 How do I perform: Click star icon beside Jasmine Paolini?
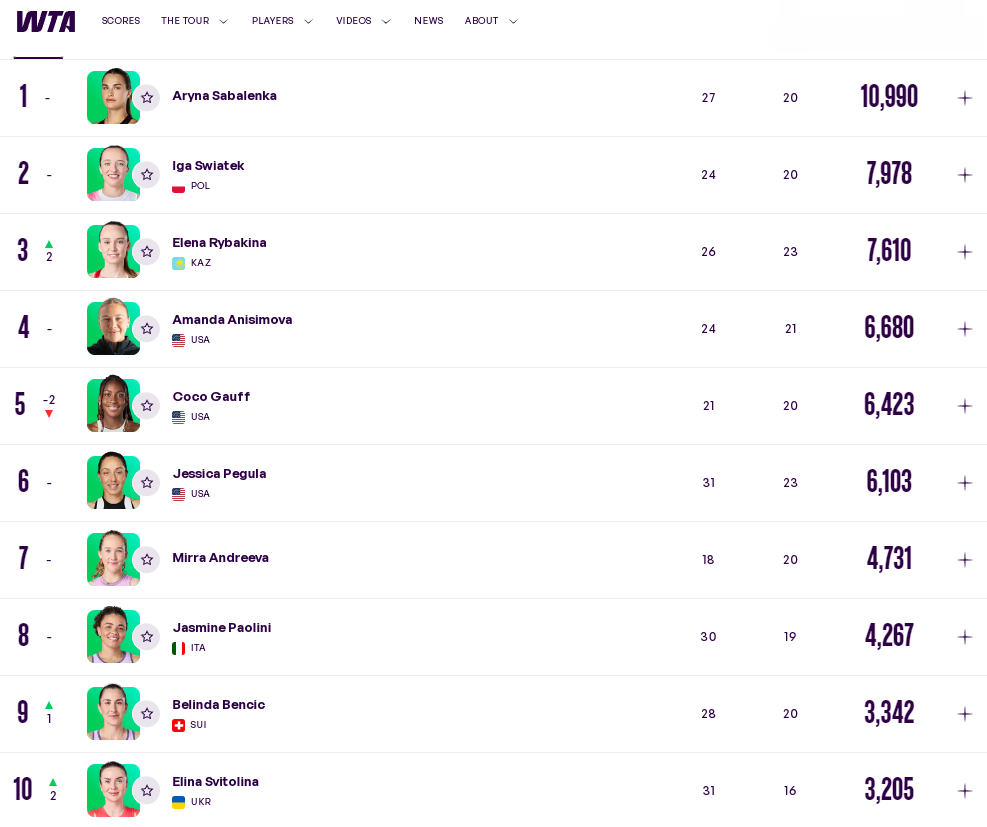point(147,637)
